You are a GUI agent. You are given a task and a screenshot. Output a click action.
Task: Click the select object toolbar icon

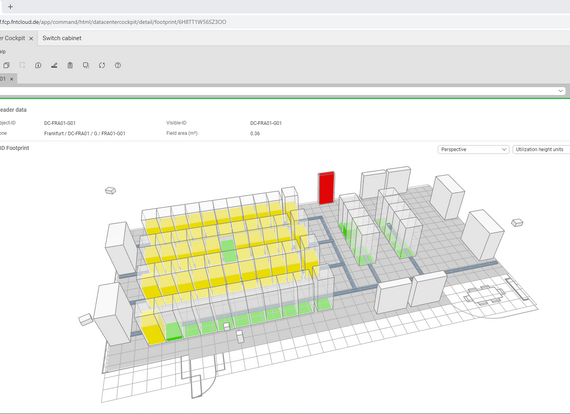pos(86,65)
